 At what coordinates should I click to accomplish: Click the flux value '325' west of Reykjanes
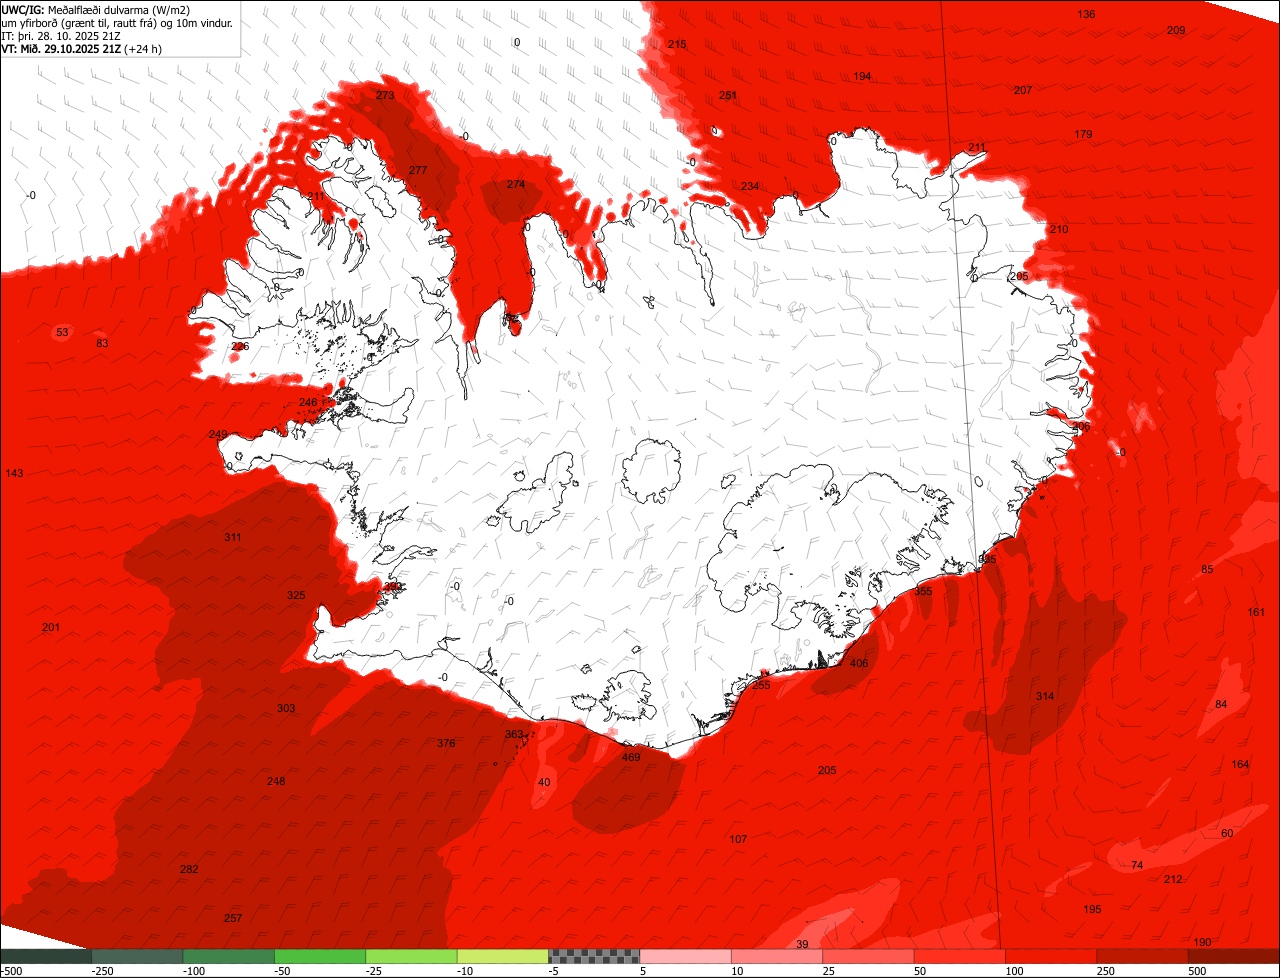pyautogui.click(x=296, y=595)
